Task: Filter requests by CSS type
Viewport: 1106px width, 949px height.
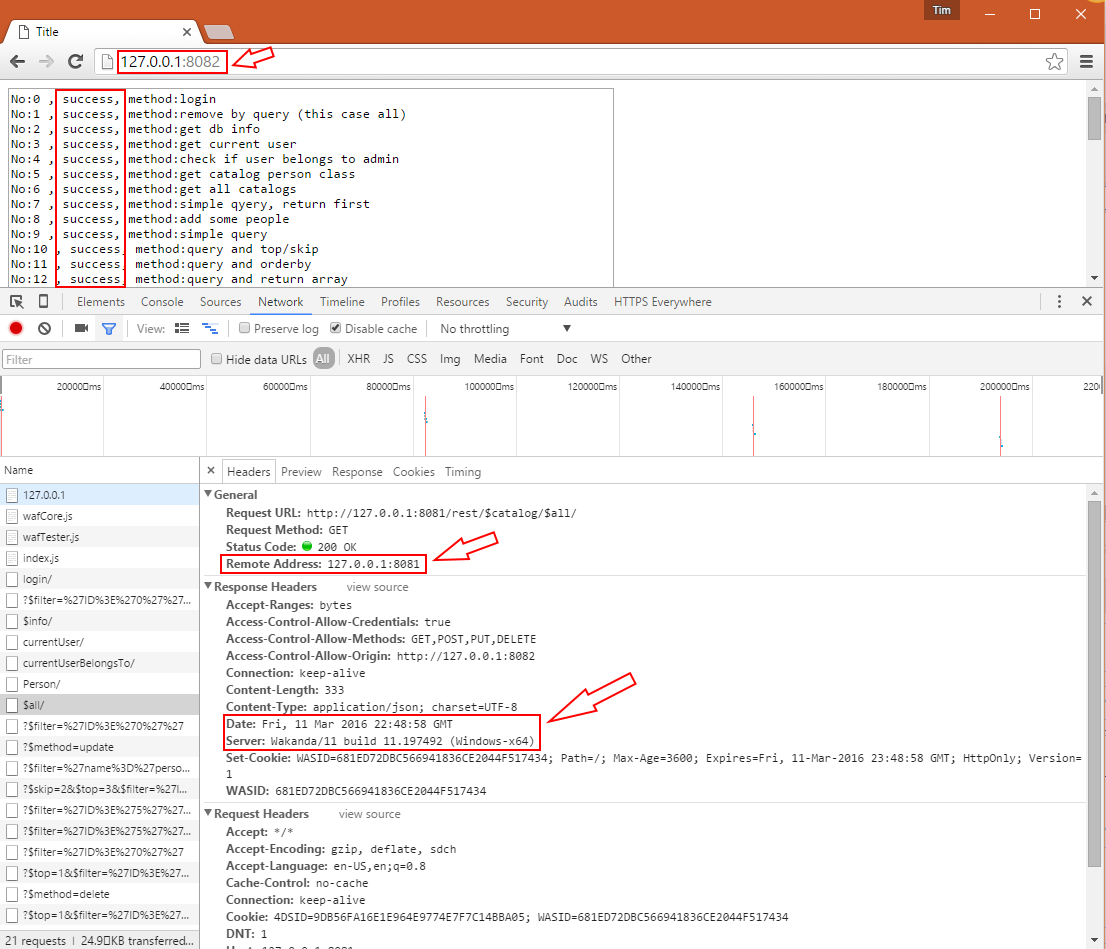Action: click(417, 359)
